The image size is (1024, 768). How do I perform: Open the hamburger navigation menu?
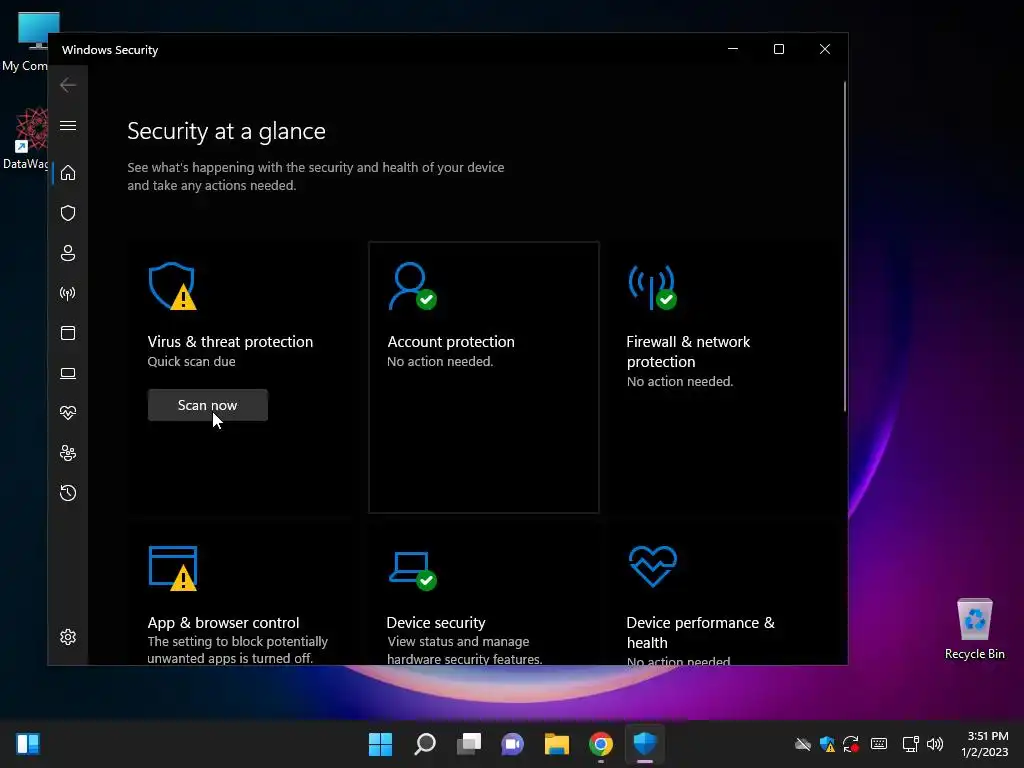coord(68,125)
